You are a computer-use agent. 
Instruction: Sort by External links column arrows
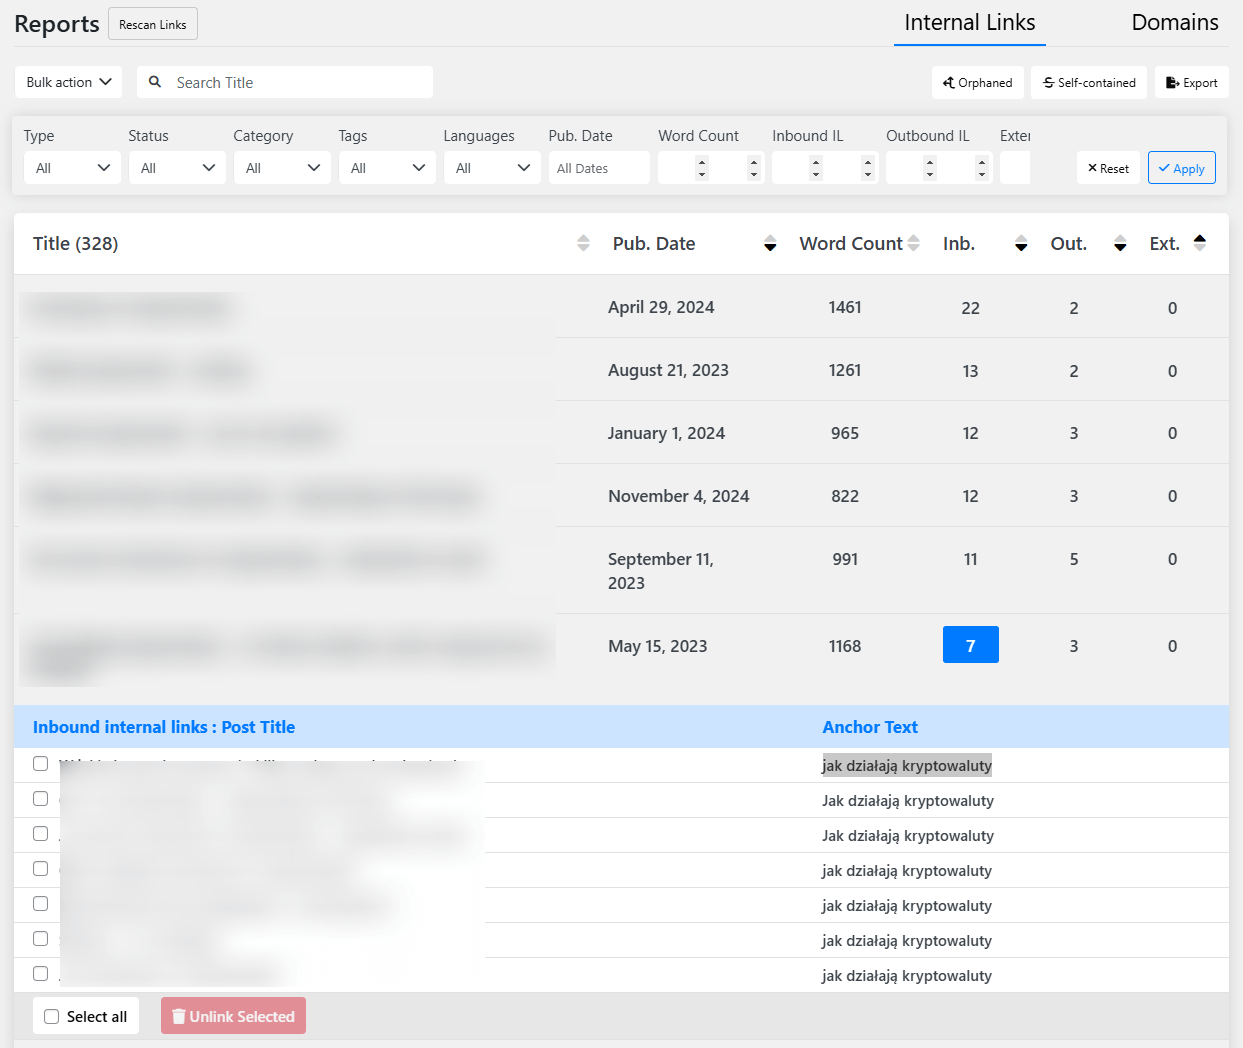1200,242
